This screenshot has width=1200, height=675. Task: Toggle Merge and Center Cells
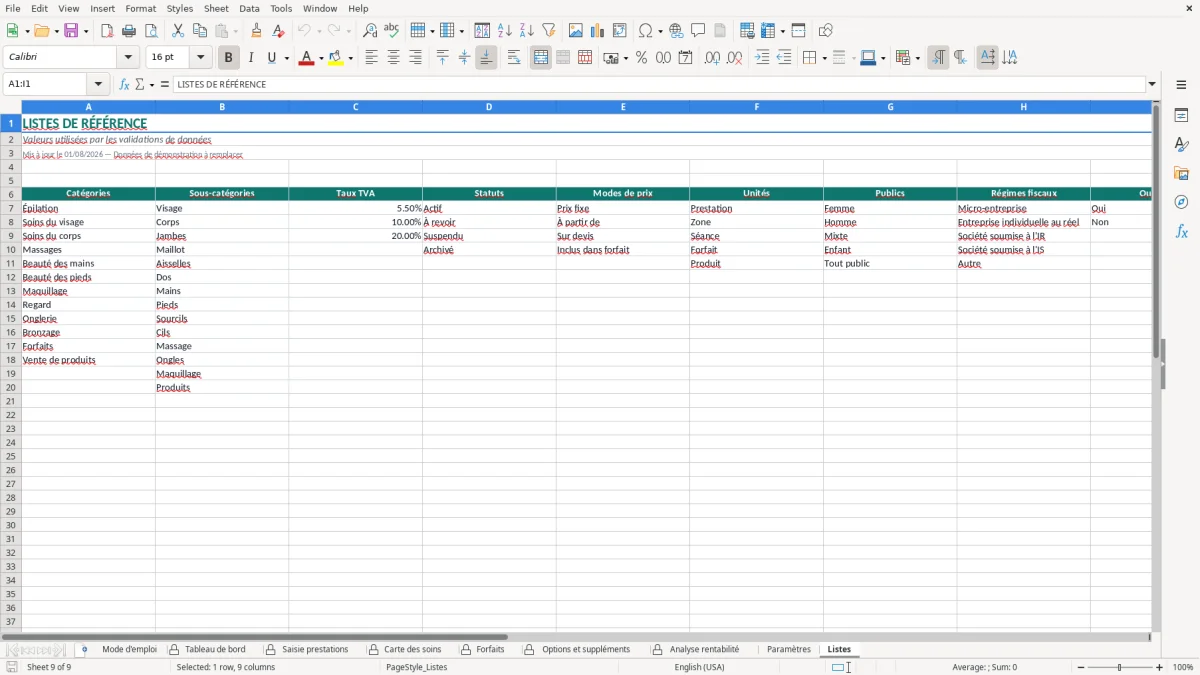[541, 58]
